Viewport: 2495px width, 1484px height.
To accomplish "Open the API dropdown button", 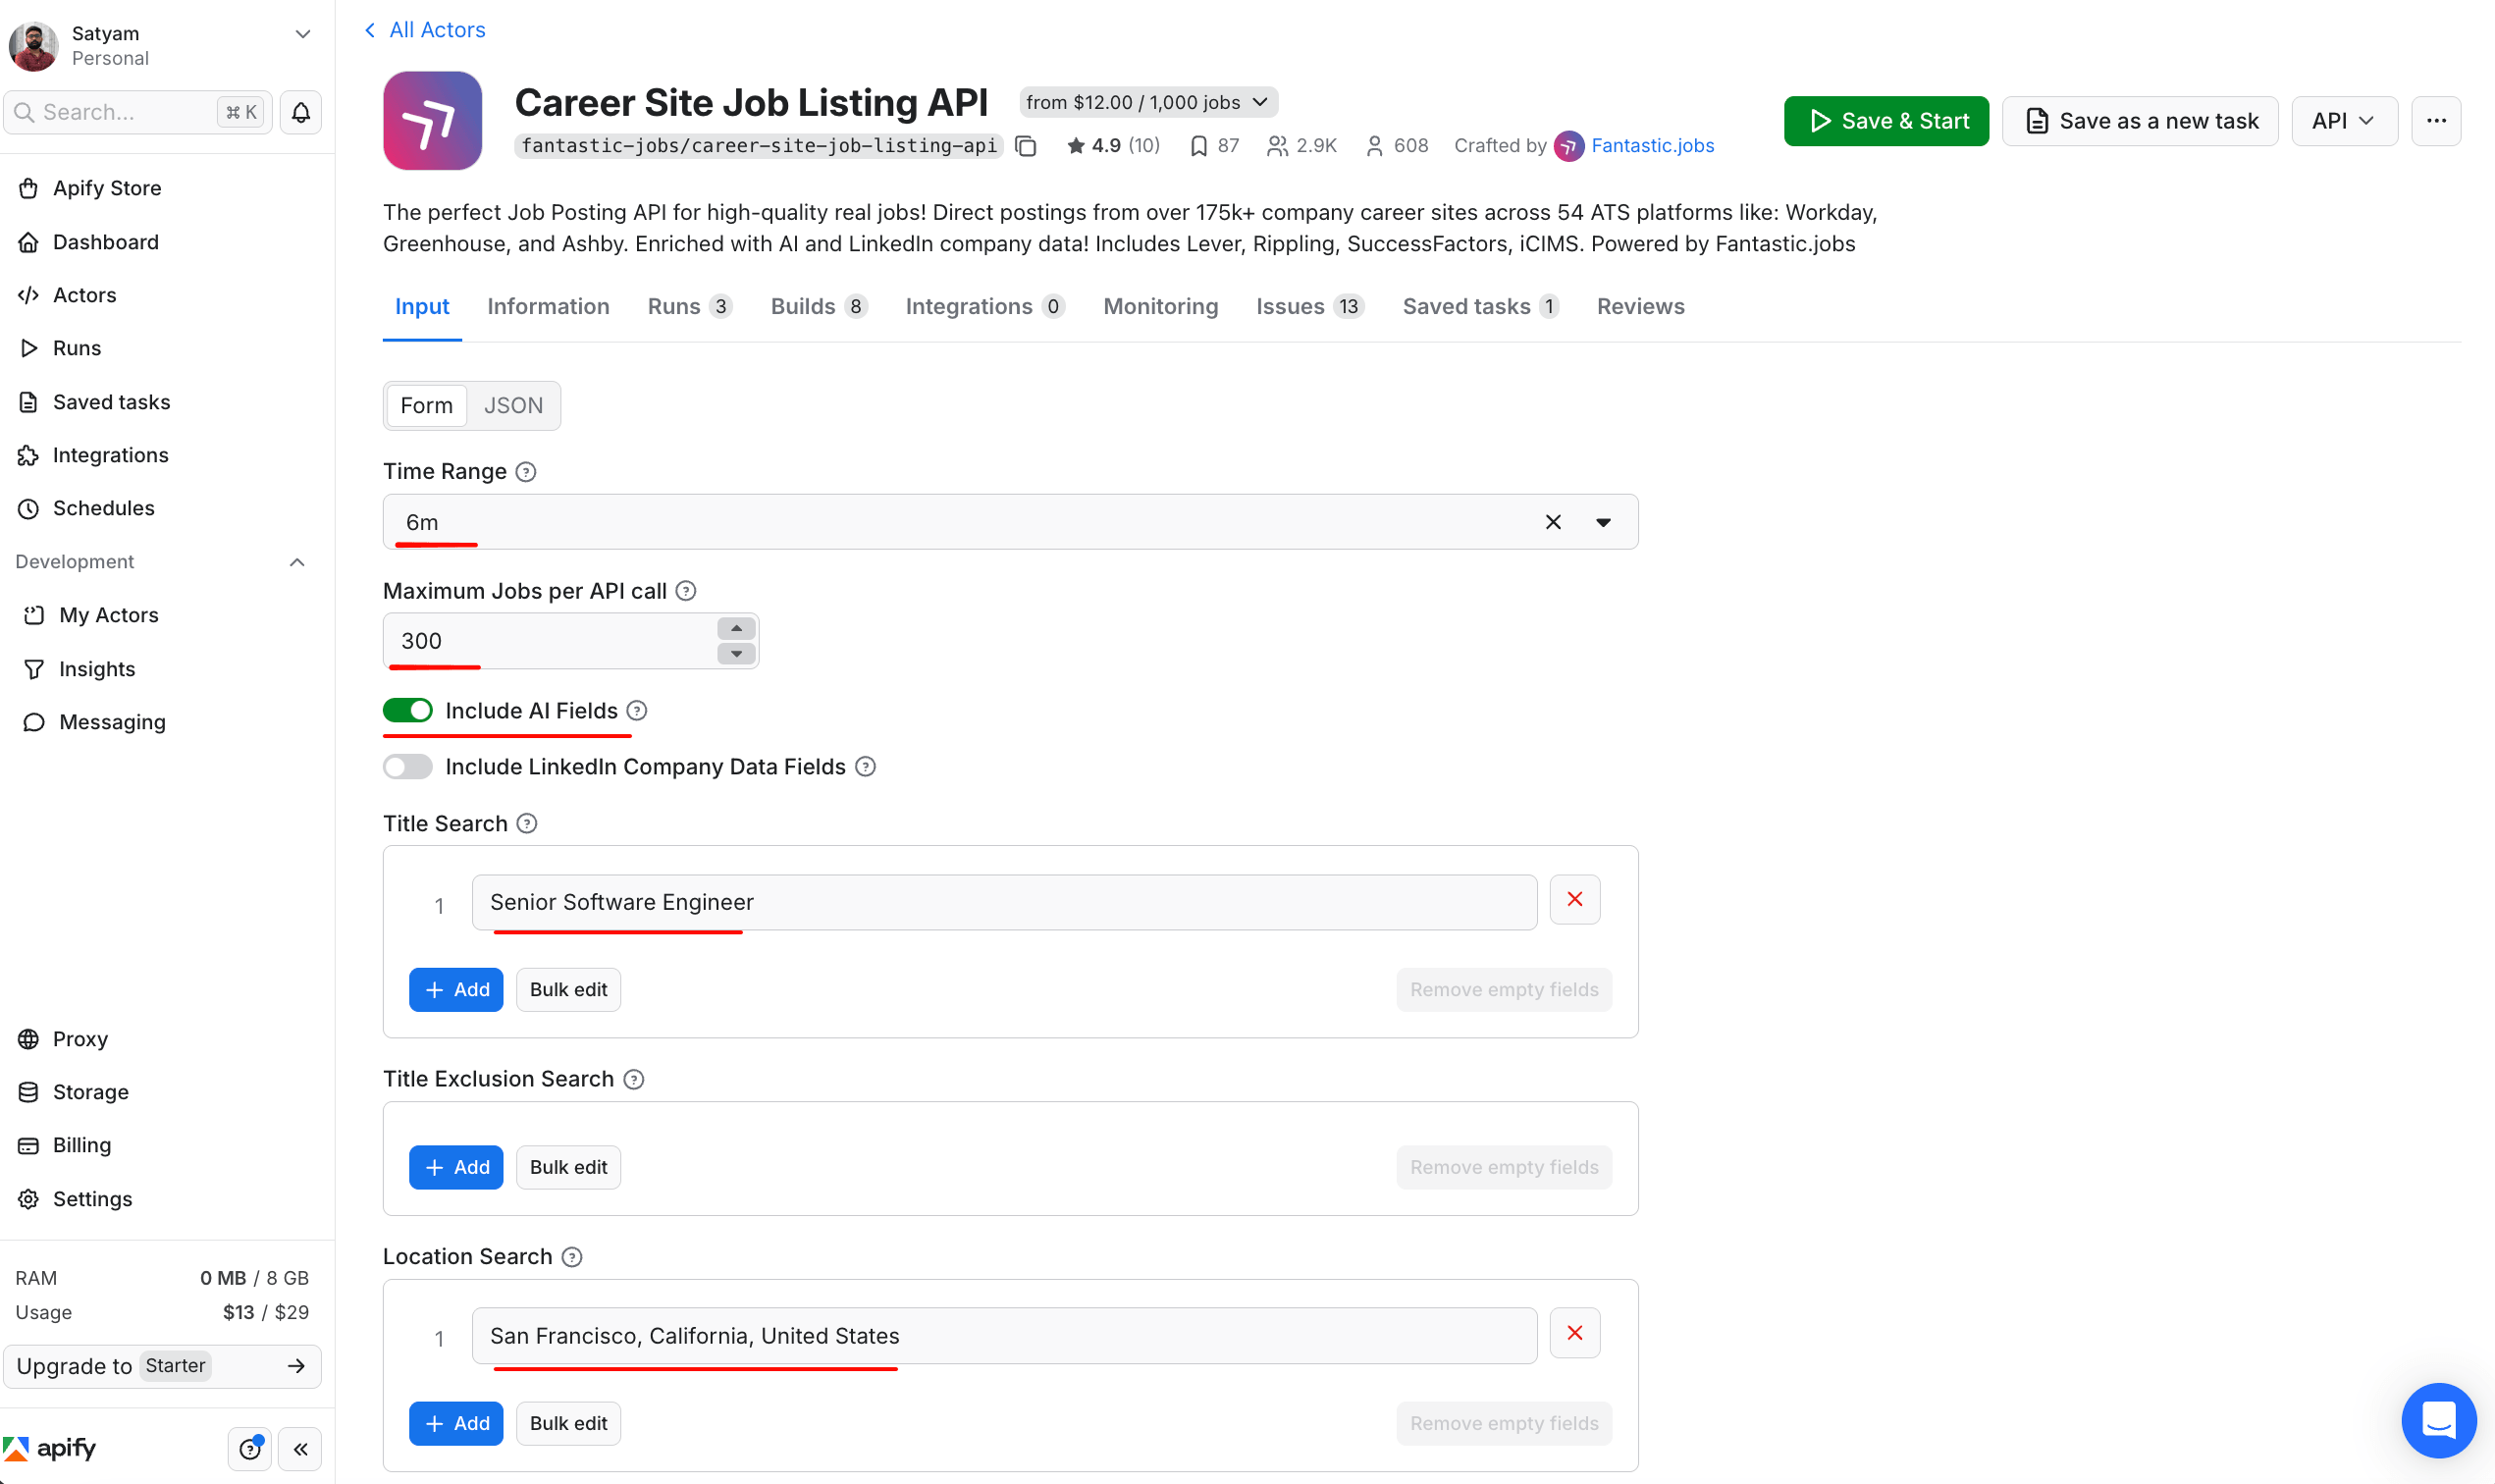I will (2344, 121).
